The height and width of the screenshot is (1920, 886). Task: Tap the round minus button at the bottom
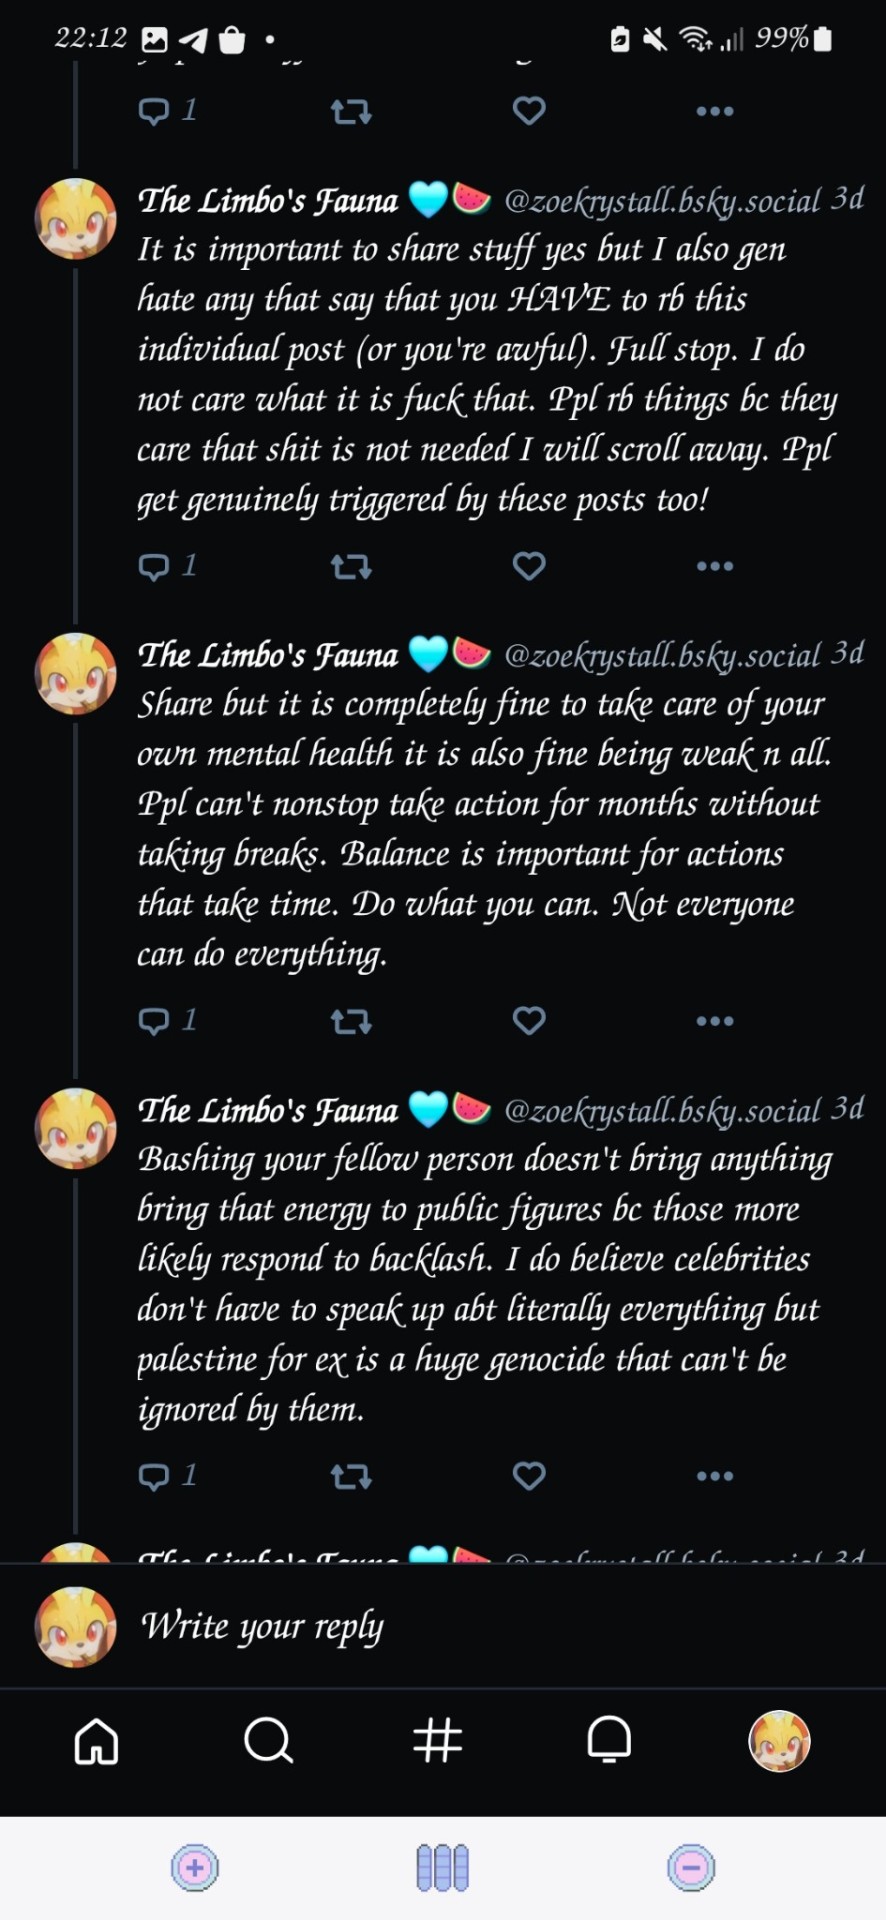(691, 1867)
